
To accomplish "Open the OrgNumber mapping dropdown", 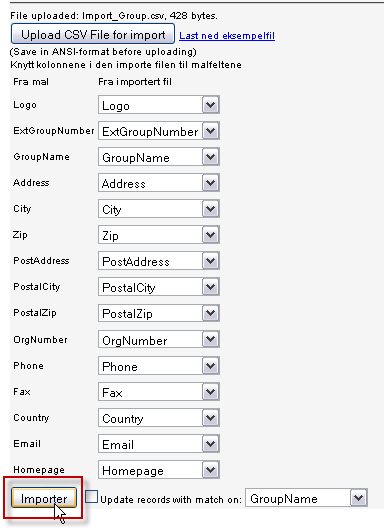I will pos(159,339).
